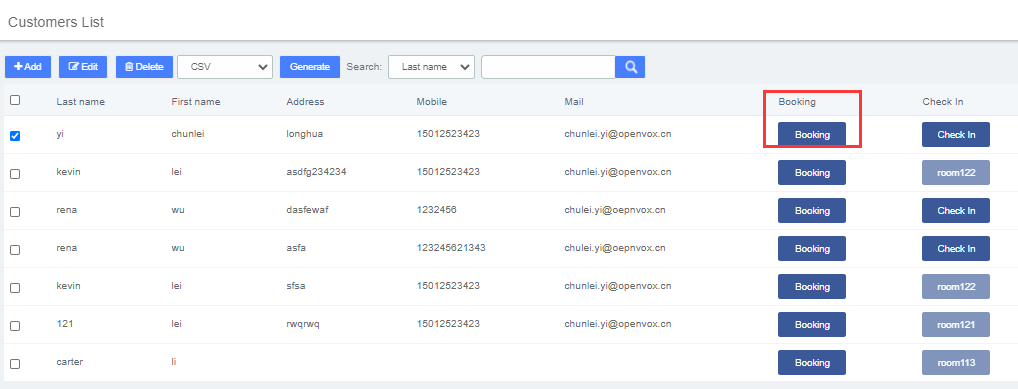This screenshot has height=389, width=1018.
Task: Click the First name column header
Action: 196,102
